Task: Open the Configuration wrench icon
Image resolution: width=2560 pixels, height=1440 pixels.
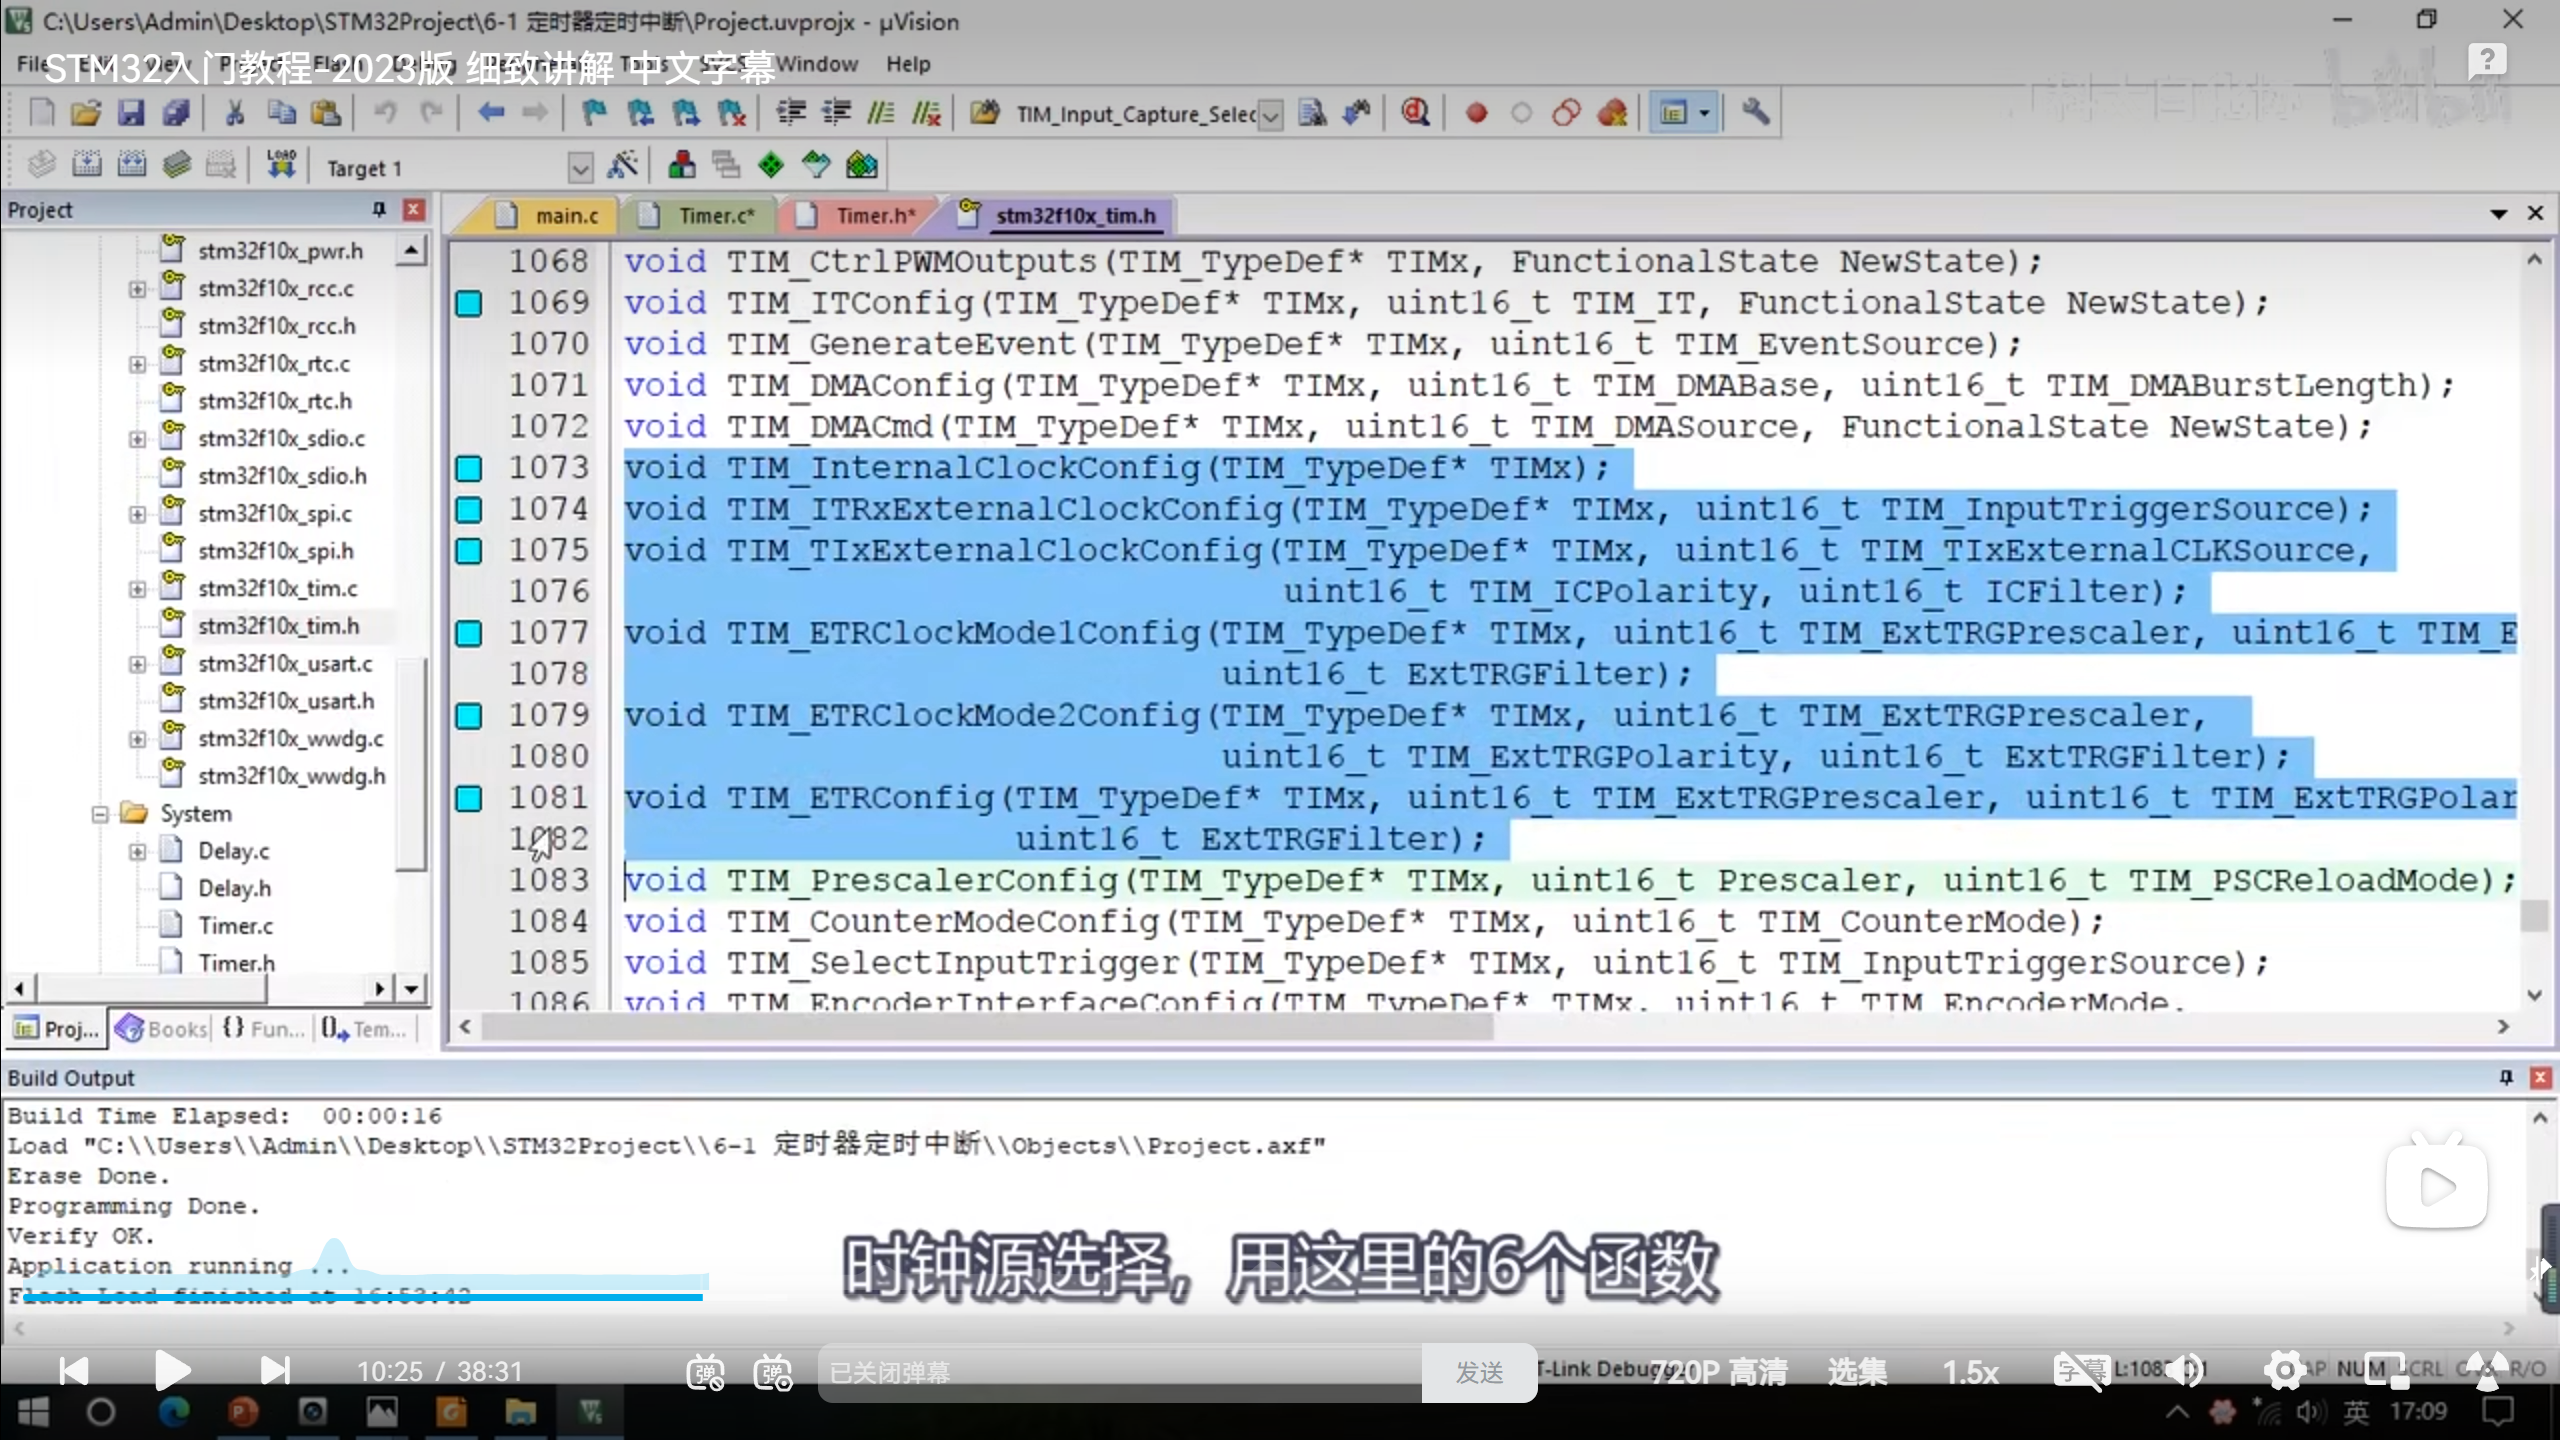Action: 1755,113
